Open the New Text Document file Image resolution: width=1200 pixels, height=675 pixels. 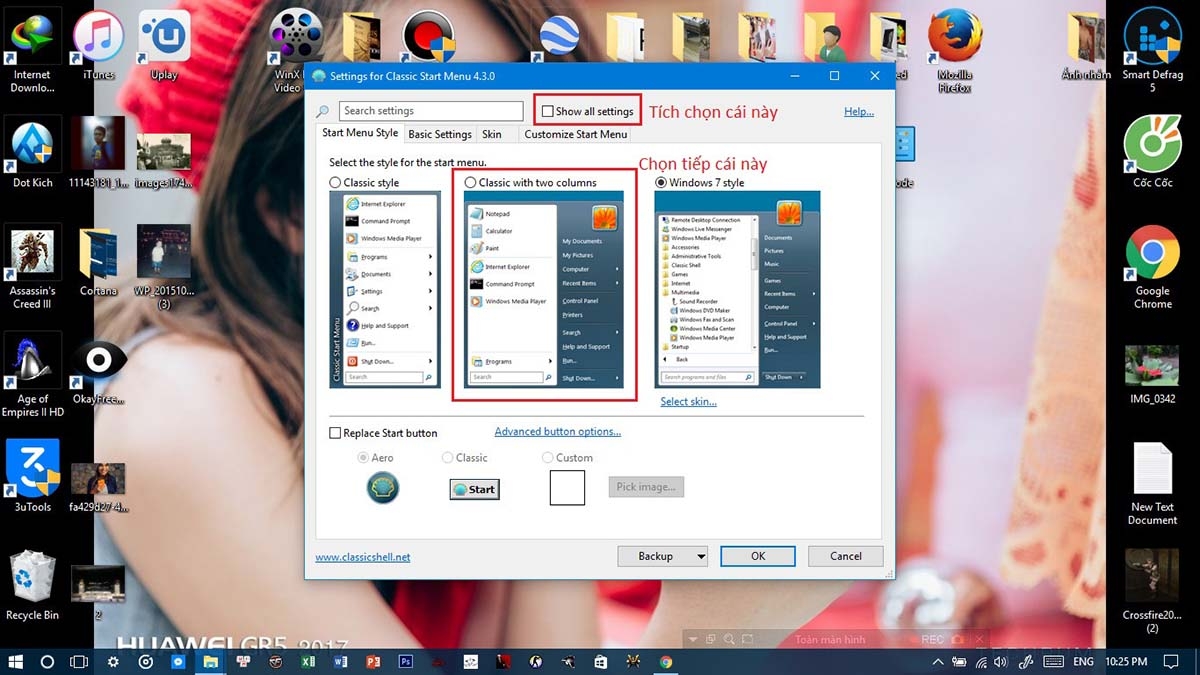click(x=1152, y=483)
